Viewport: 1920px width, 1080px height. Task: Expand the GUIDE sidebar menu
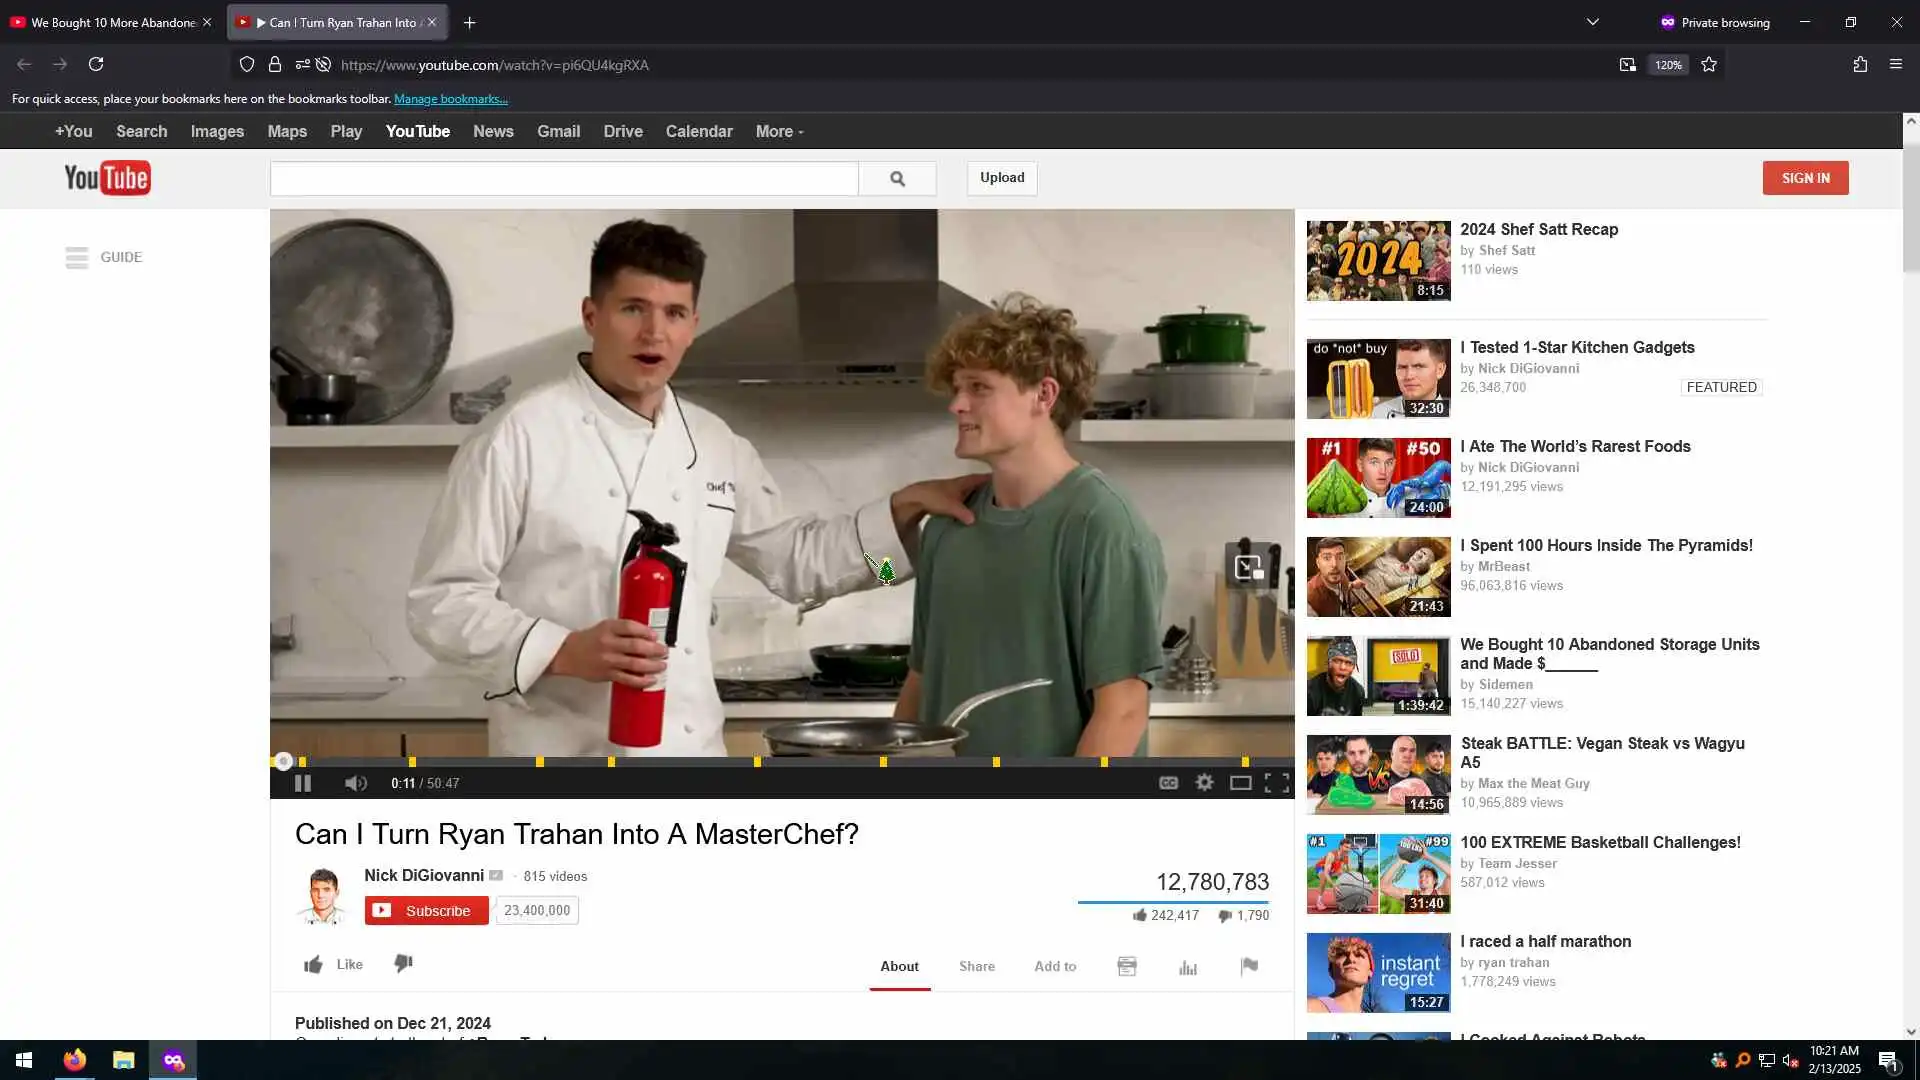click(103, 257)
